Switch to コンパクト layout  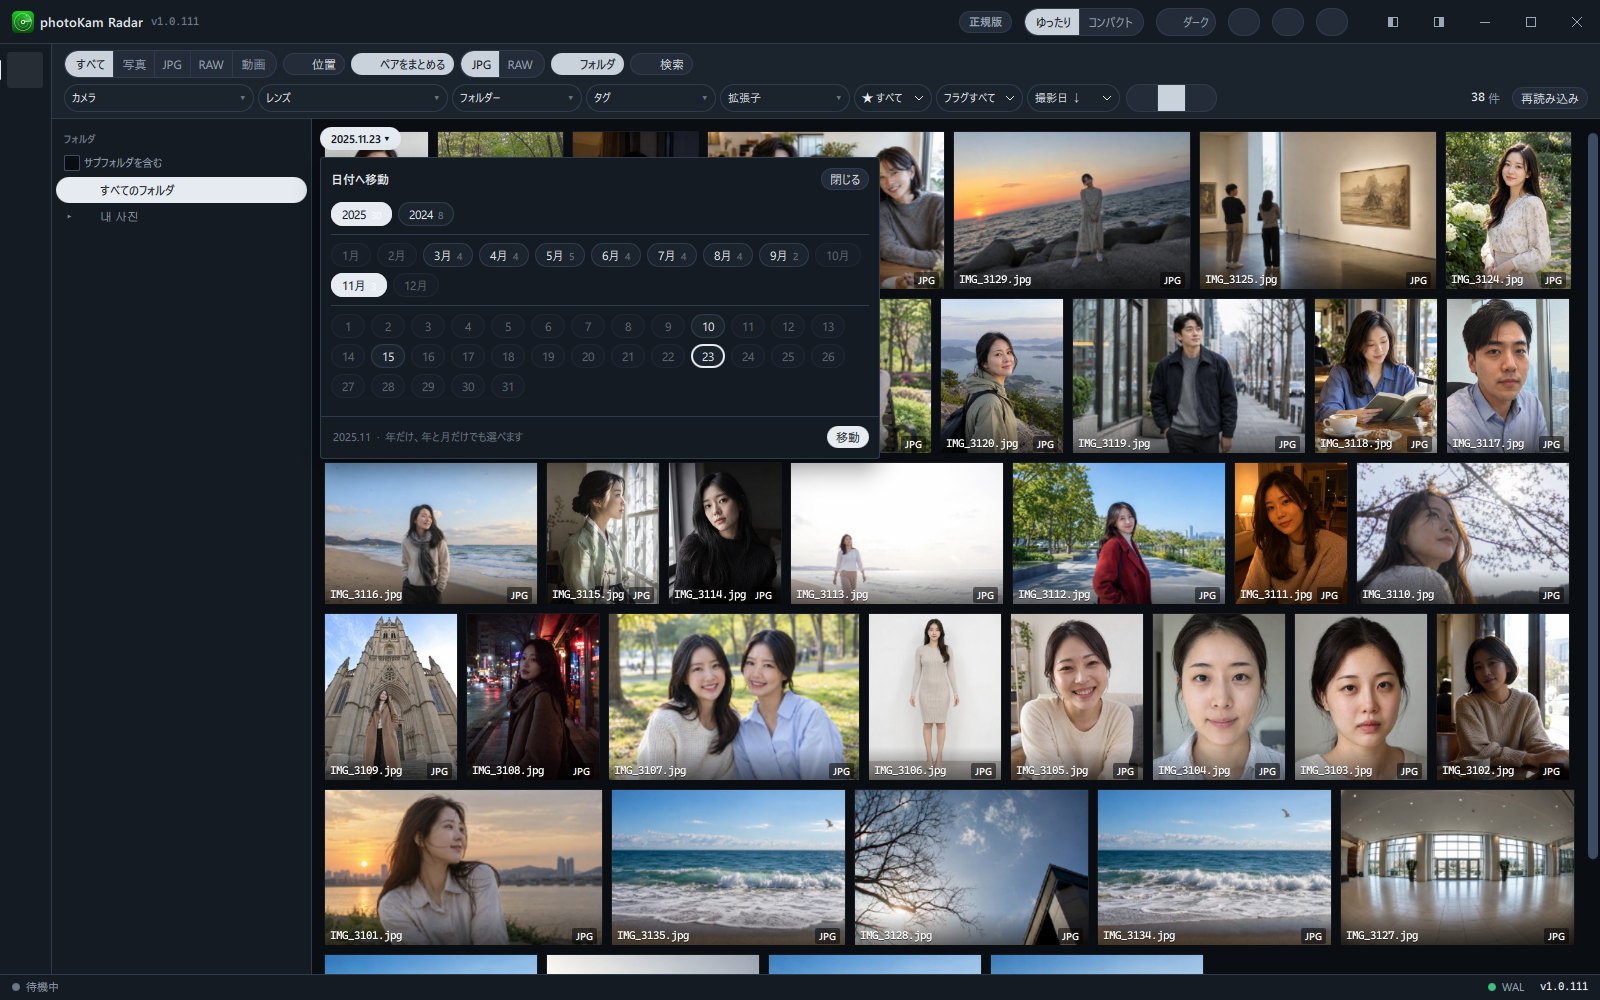tap(1110, 22)
